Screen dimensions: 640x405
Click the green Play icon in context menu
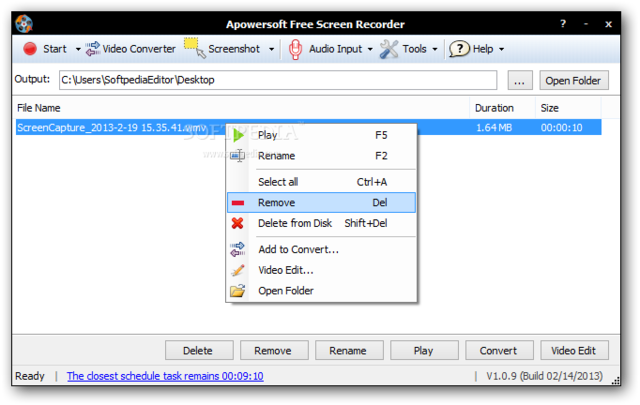tap(238, 135)
